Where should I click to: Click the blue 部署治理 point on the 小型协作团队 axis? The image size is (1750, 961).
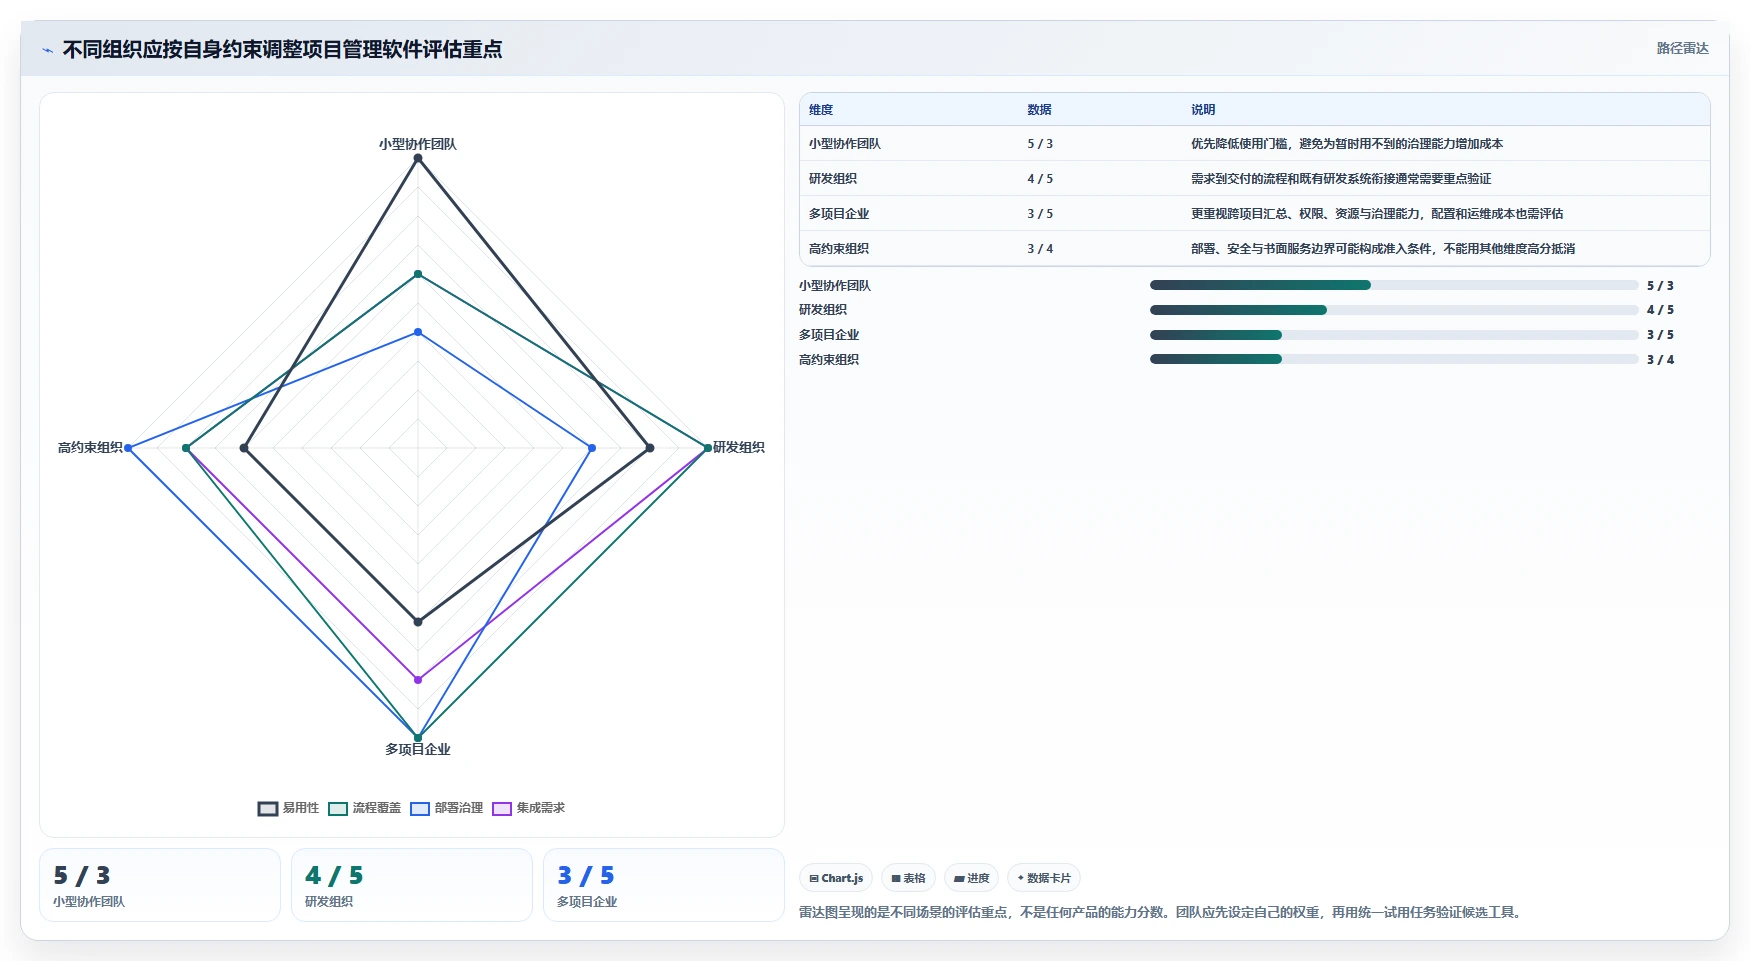click(x=418, y=332)
